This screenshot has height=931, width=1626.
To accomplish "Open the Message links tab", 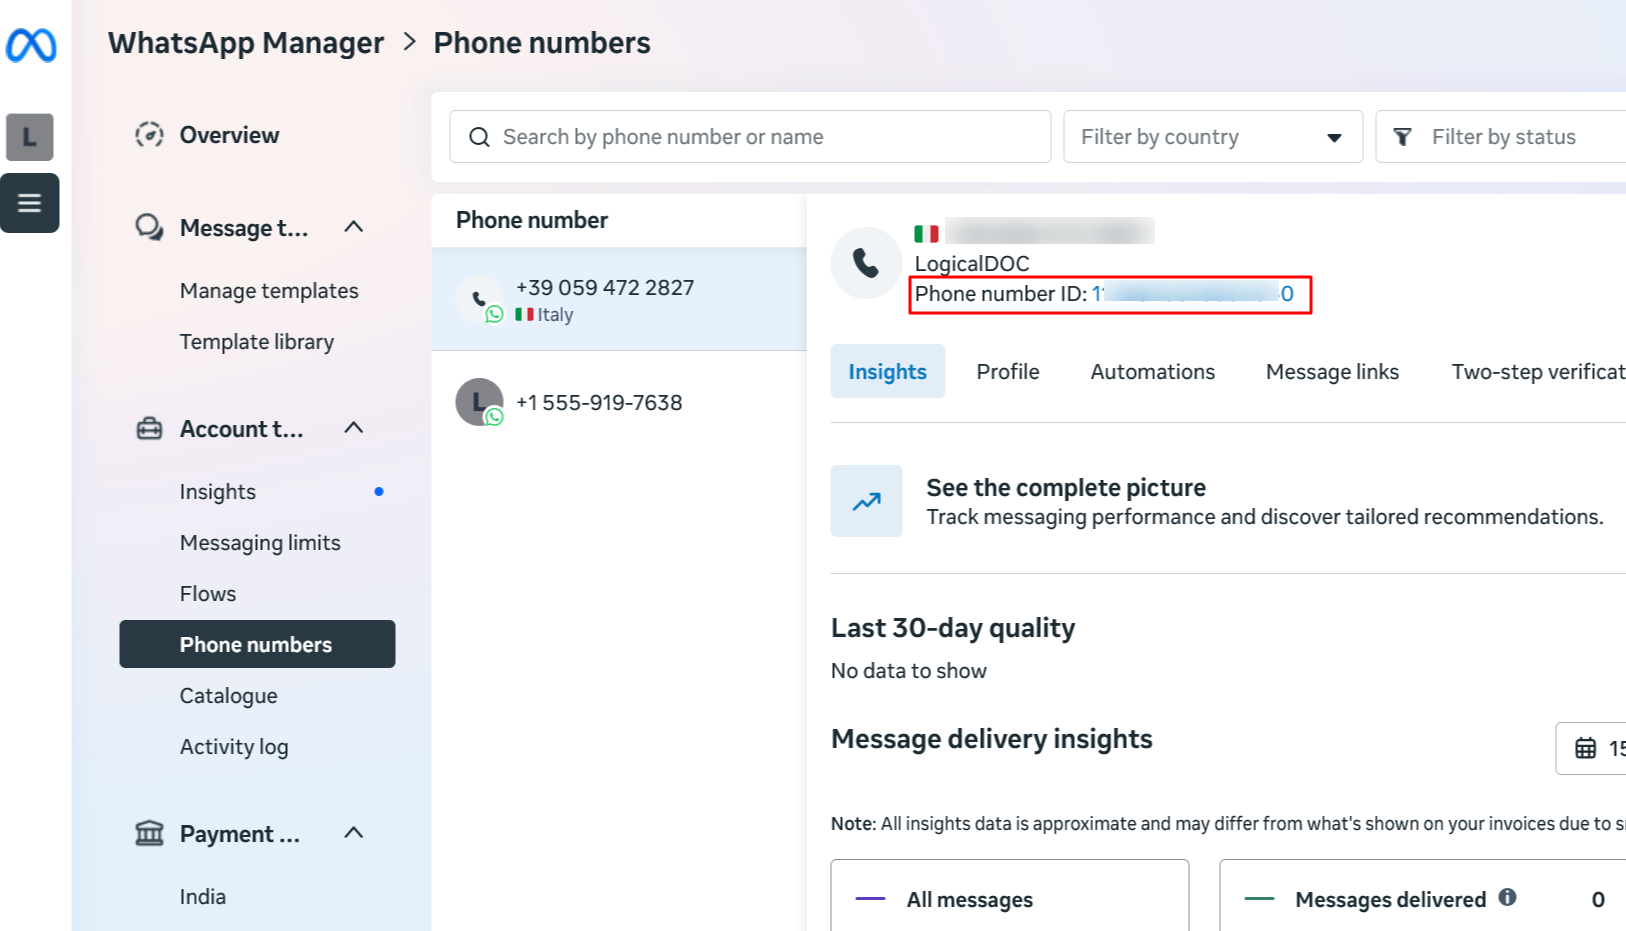I will coord(1332,371).
